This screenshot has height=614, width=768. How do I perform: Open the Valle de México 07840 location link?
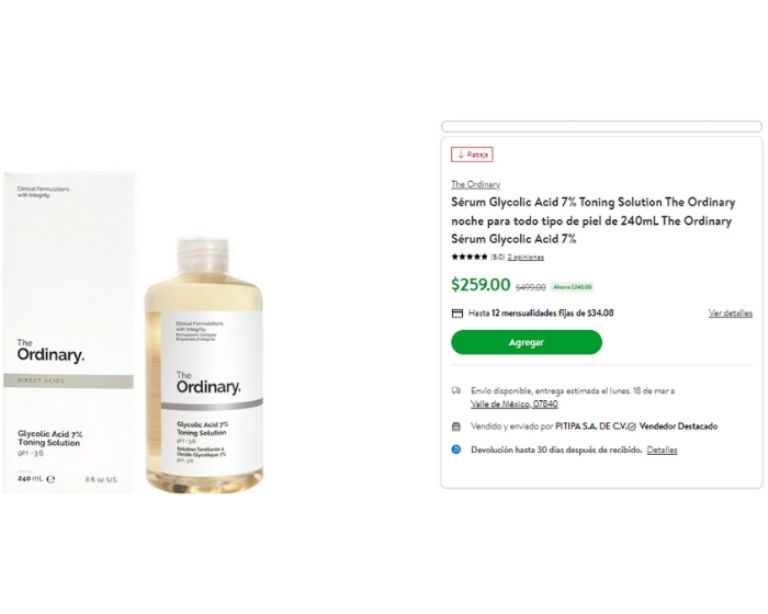[514, 404]
